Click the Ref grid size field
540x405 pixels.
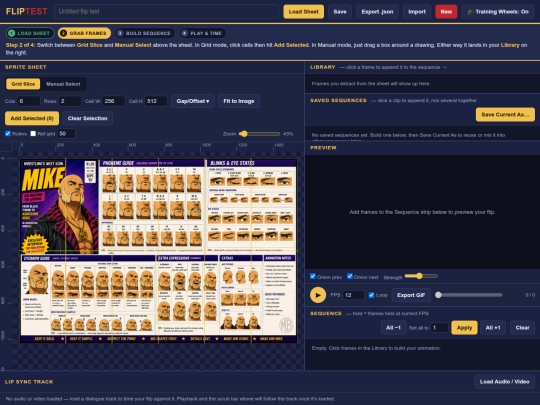click(x=66, y=134)
